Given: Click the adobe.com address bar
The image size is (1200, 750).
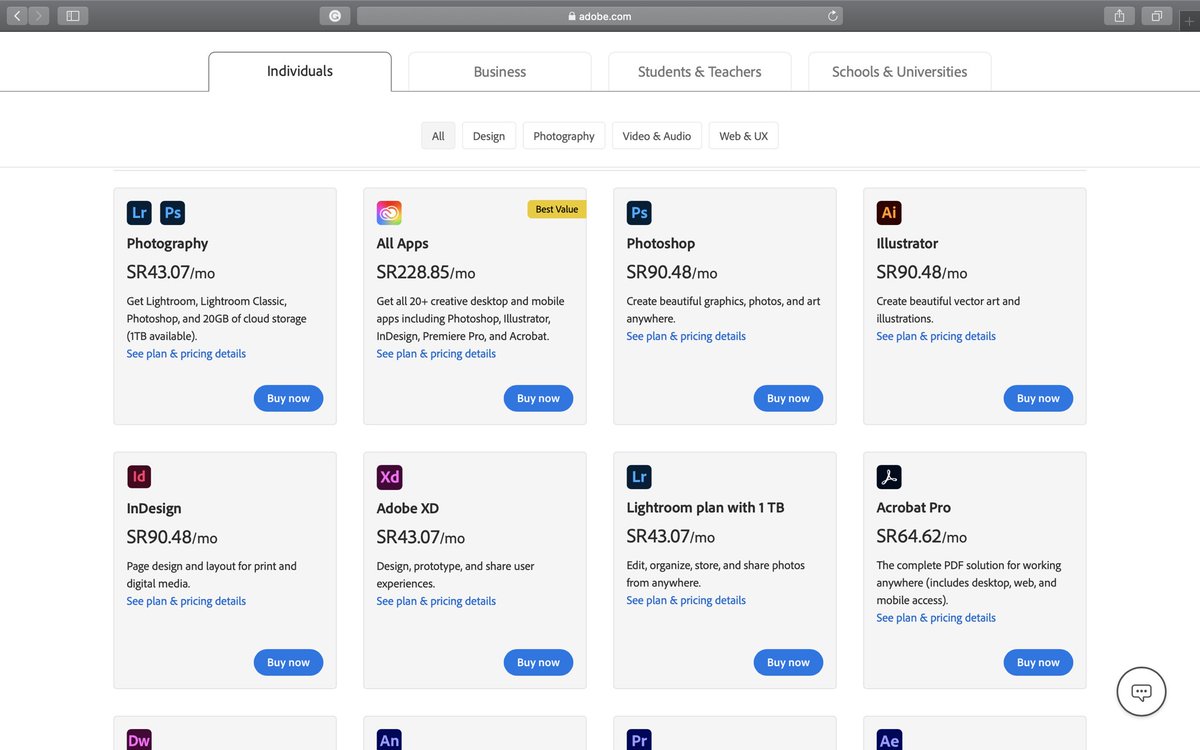Looking at the screenshot, I should click(x=600, y=16).
